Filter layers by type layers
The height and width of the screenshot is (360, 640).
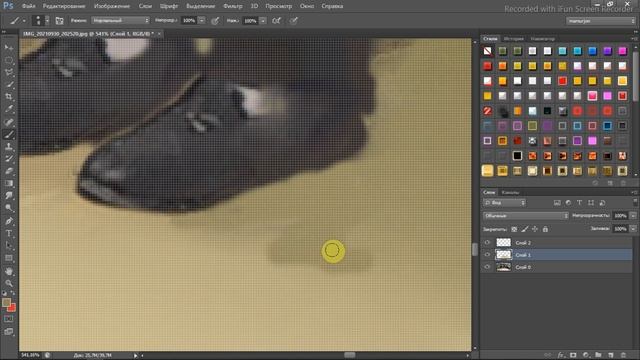click(x=580, y=203)
